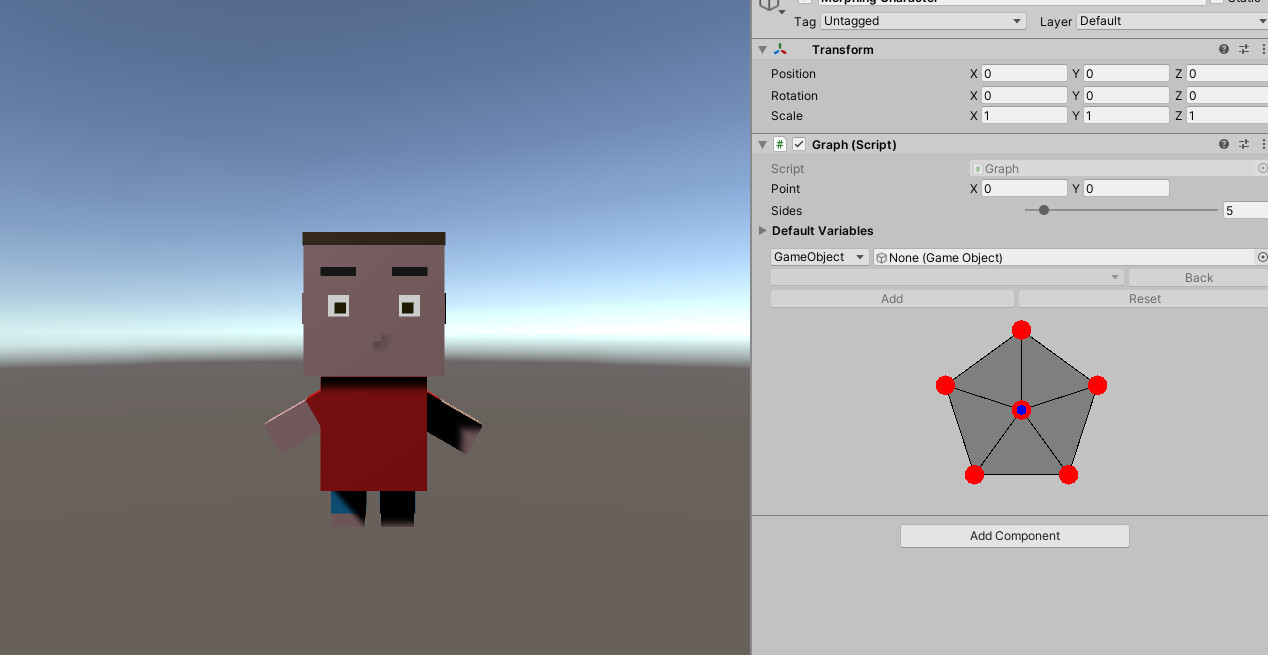Open the Layer dropdown showing Default
1268x655 pixels.
tap(1170, 21)
